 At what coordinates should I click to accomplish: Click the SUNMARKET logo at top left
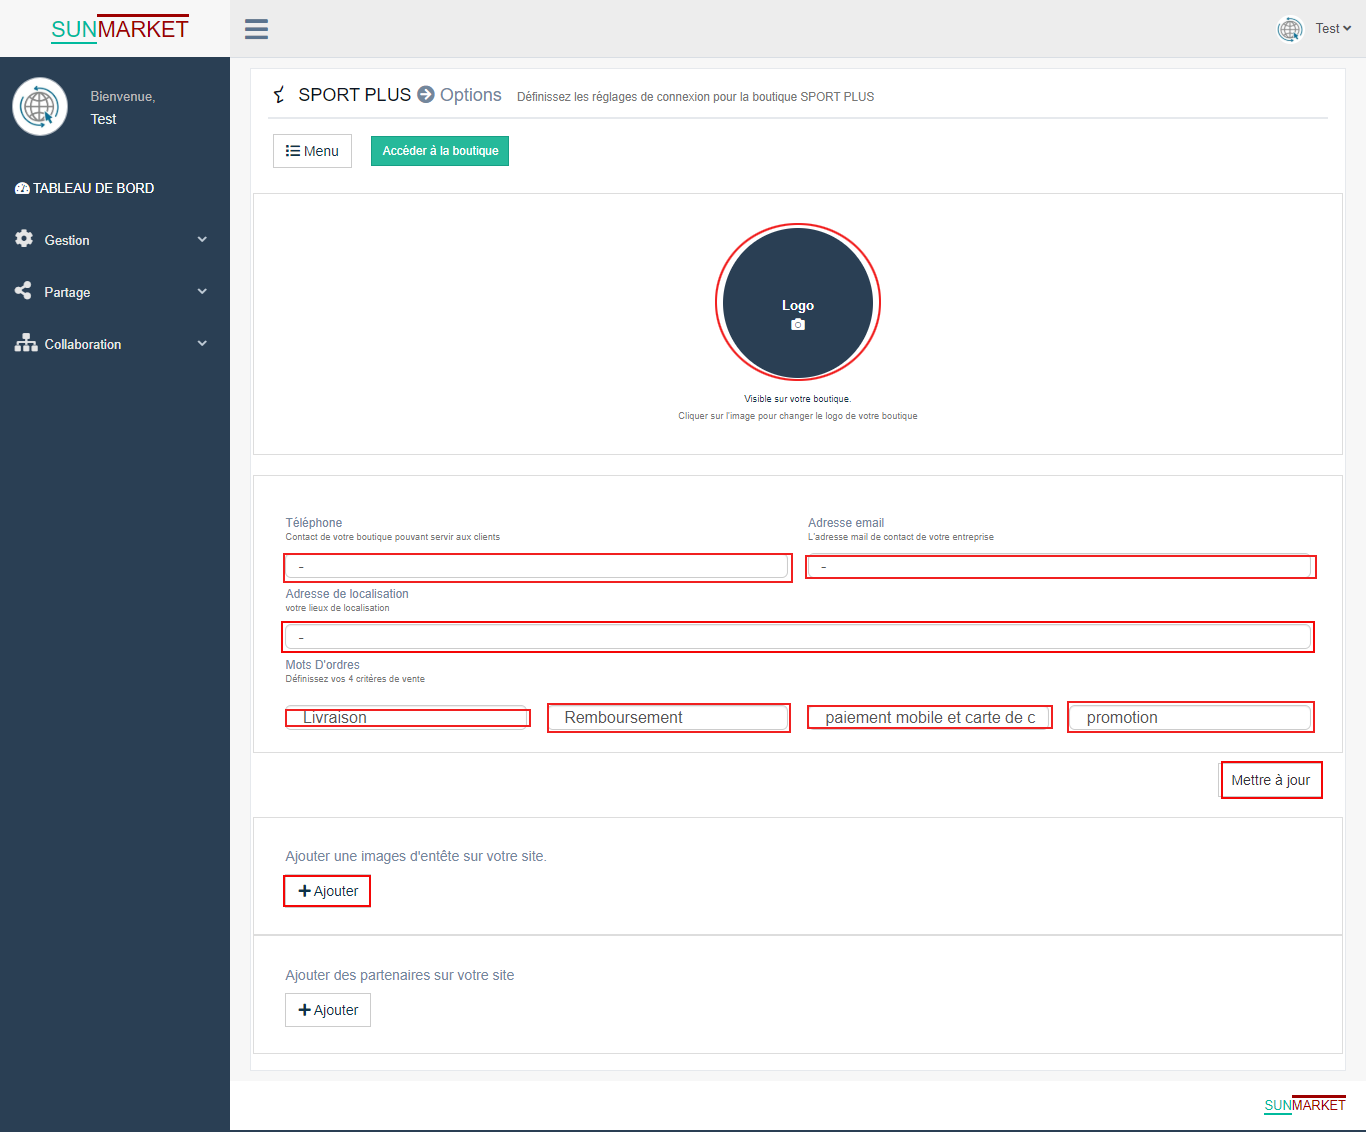pyautogui.click(x=119, y=29)
